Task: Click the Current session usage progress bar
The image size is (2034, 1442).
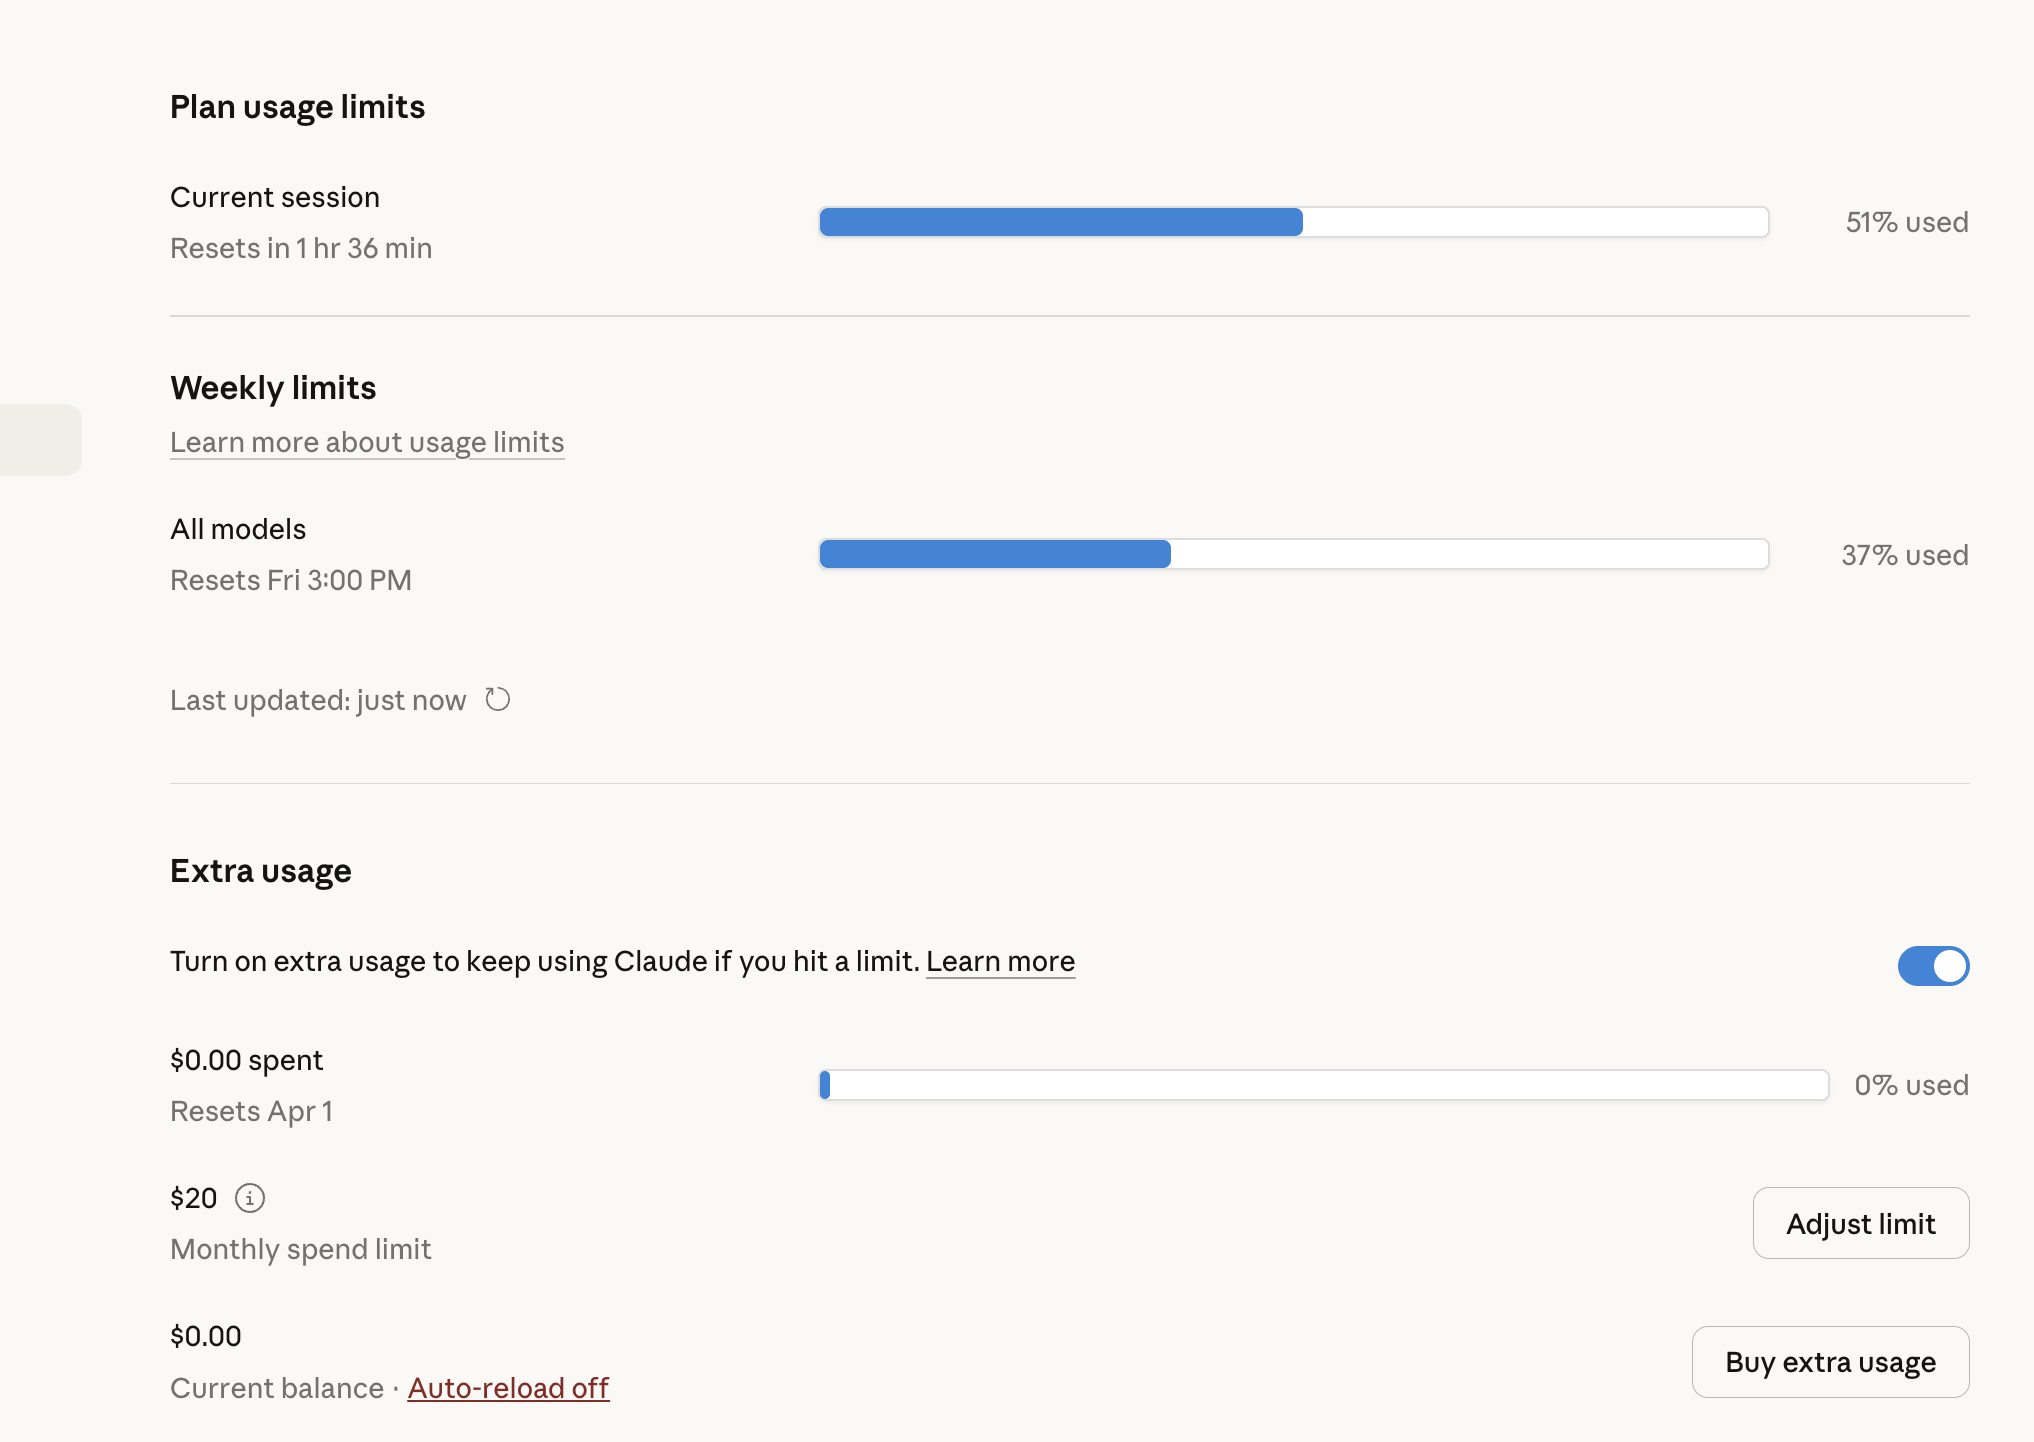Action: tap(1293, 222)
